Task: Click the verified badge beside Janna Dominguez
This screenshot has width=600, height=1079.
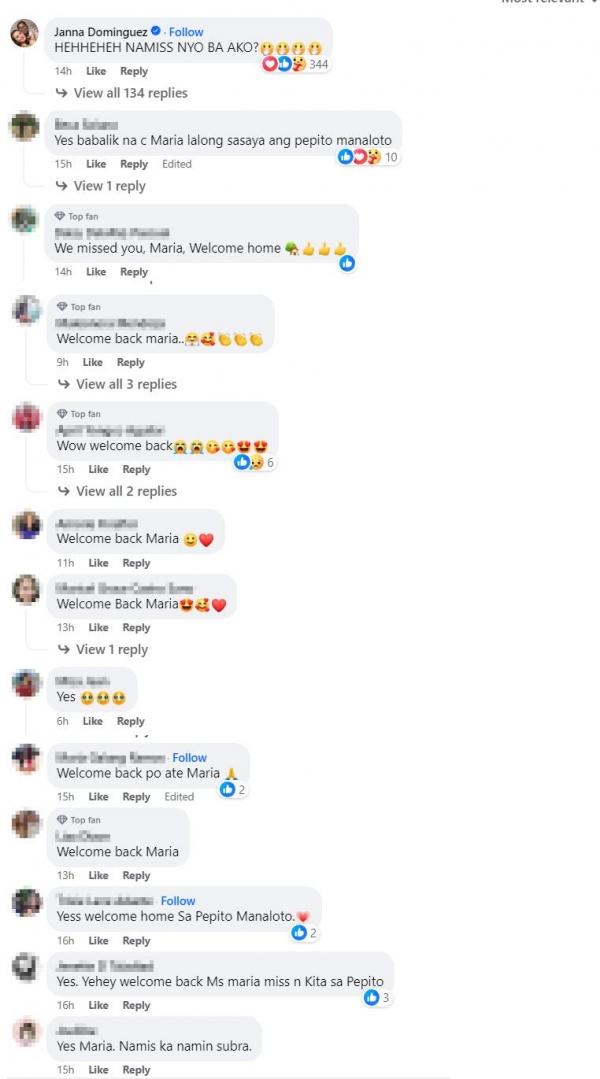Action: pos(156,31)
